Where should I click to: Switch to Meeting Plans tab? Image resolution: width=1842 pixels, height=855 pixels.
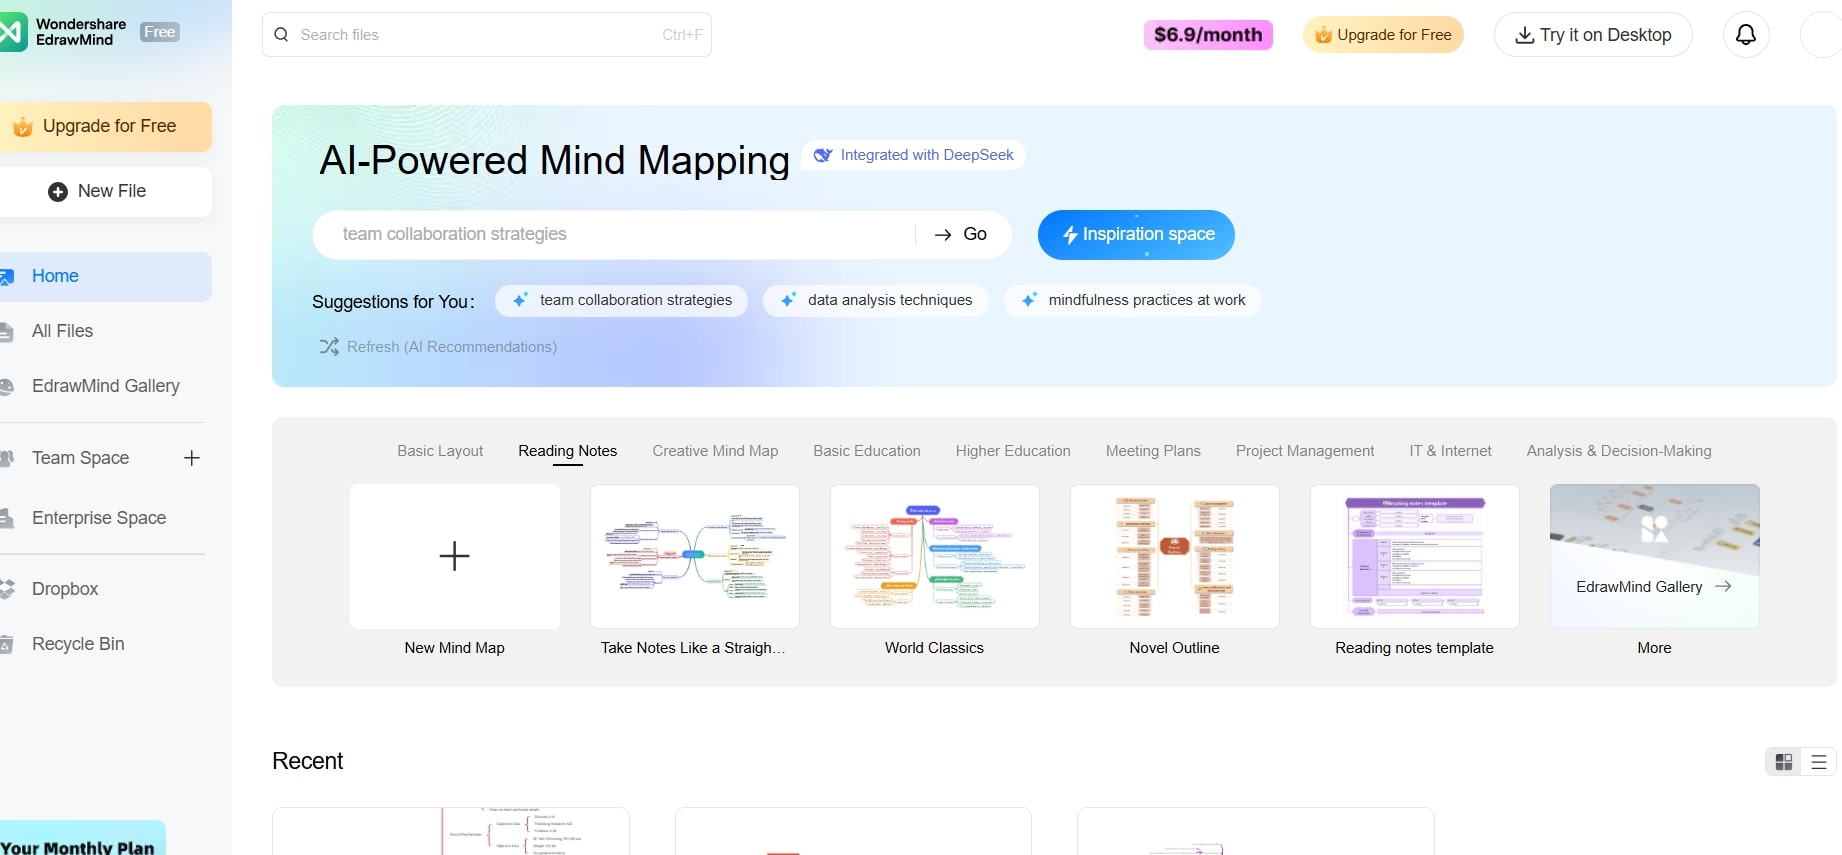click(1153, 451)
